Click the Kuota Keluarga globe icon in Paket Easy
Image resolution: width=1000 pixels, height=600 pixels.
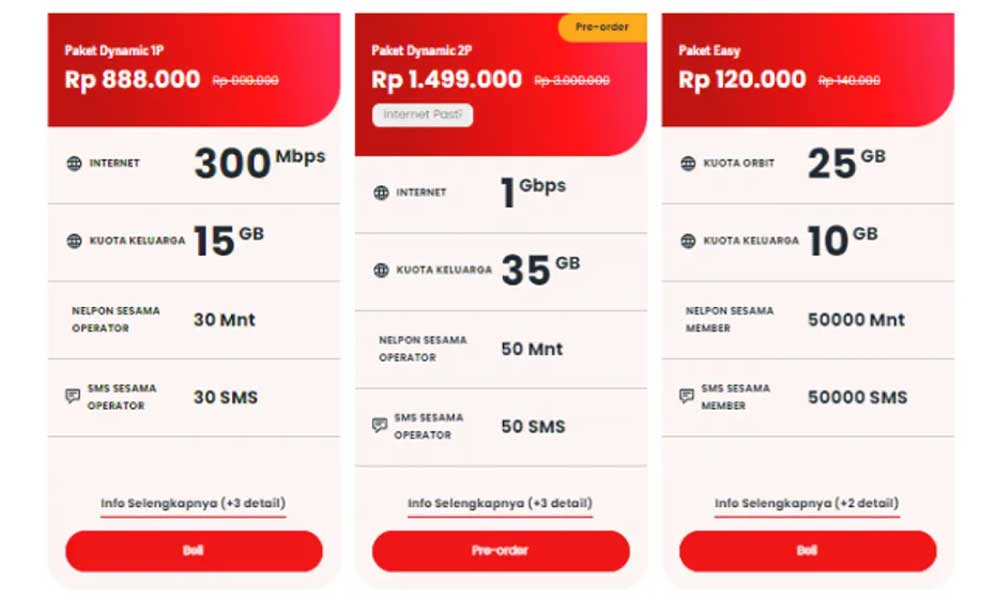(x=688, y=241)
